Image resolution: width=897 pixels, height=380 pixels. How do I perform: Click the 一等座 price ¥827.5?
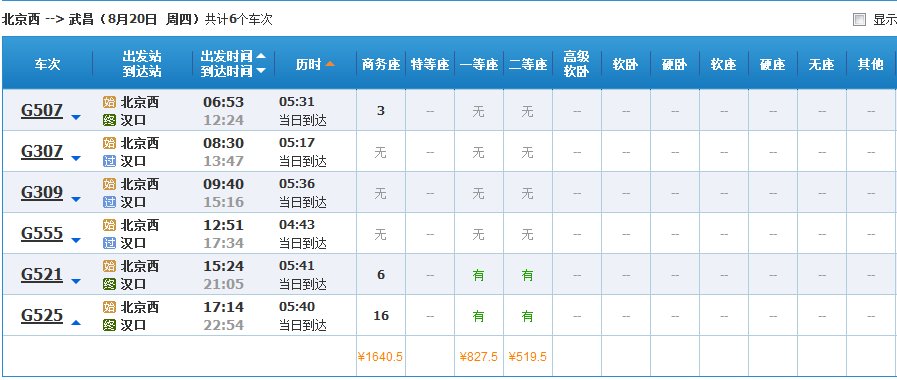click(x=478, y=357)
